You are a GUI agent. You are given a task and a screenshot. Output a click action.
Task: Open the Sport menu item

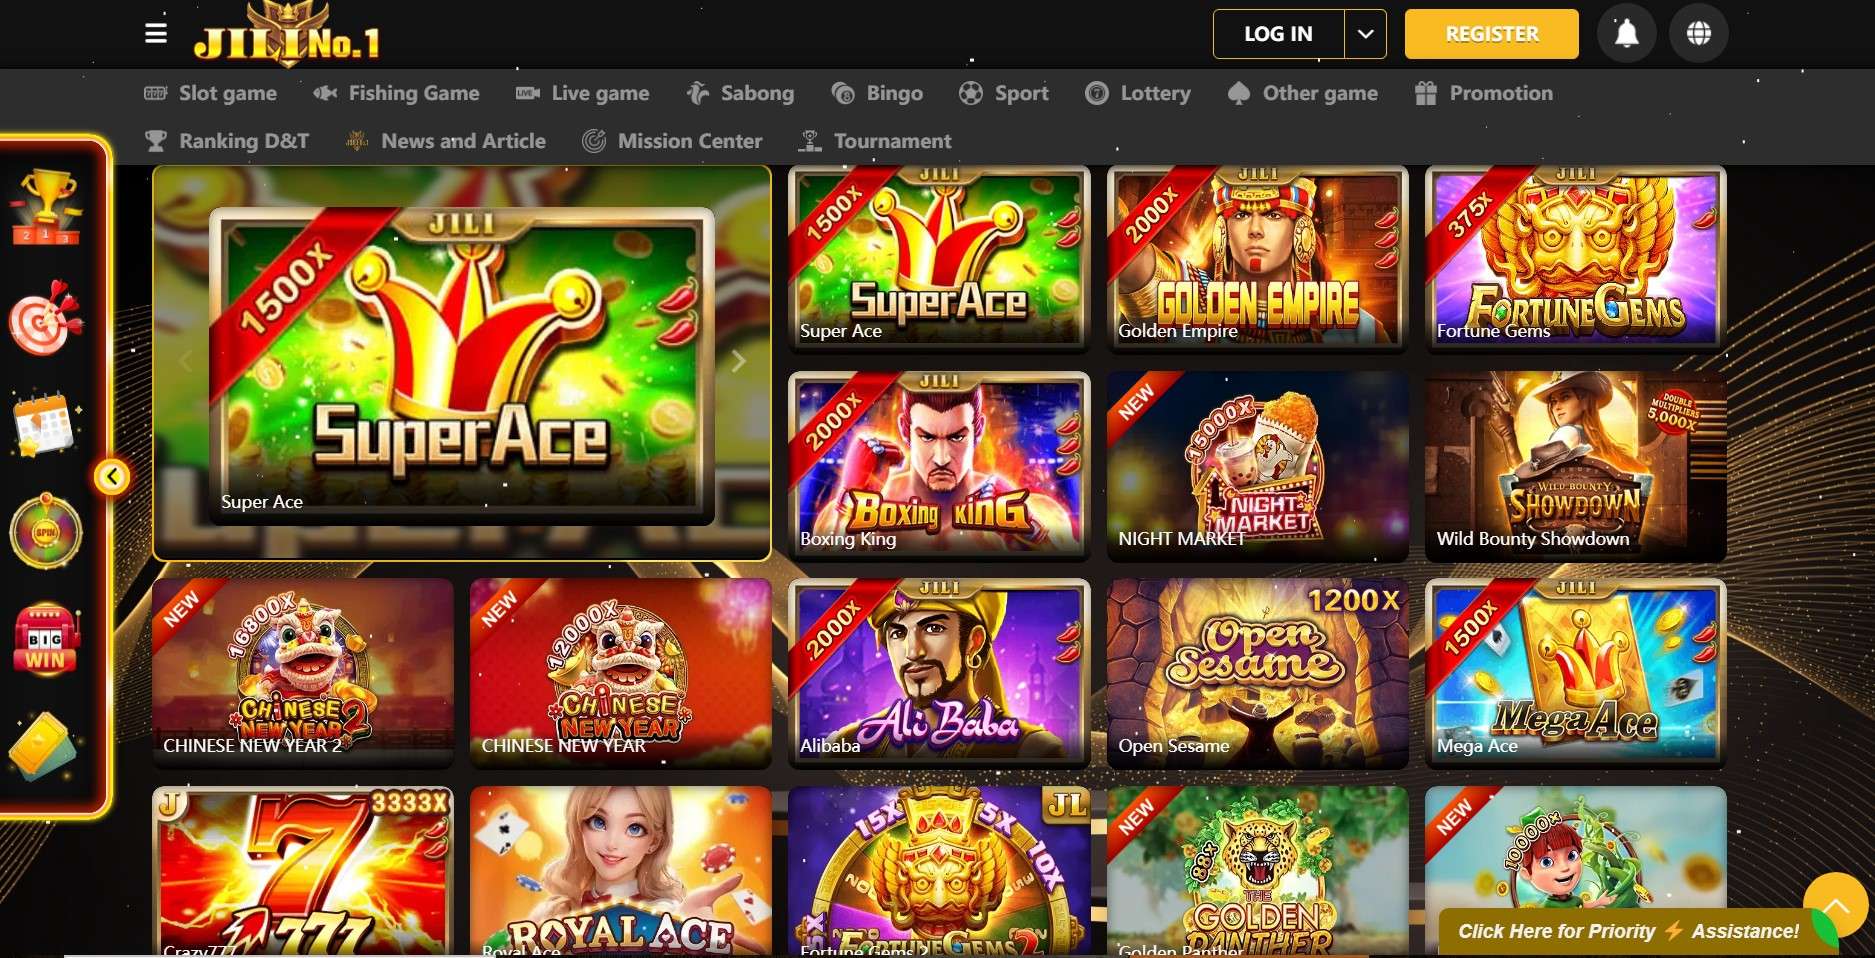pos(1003,93)
